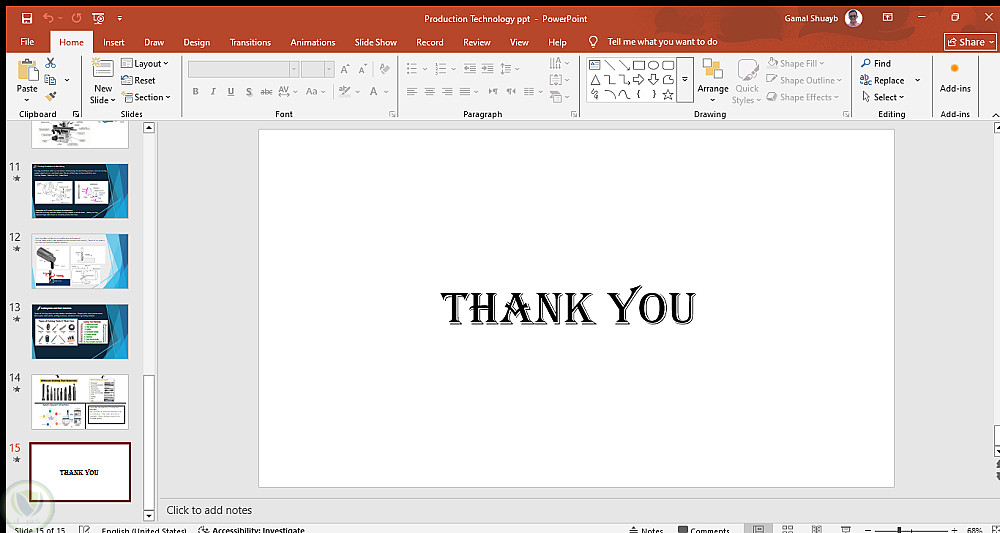Switch to the Animations tab
This screenshot has width=1000, height=533.
click(x=312, y=42)
